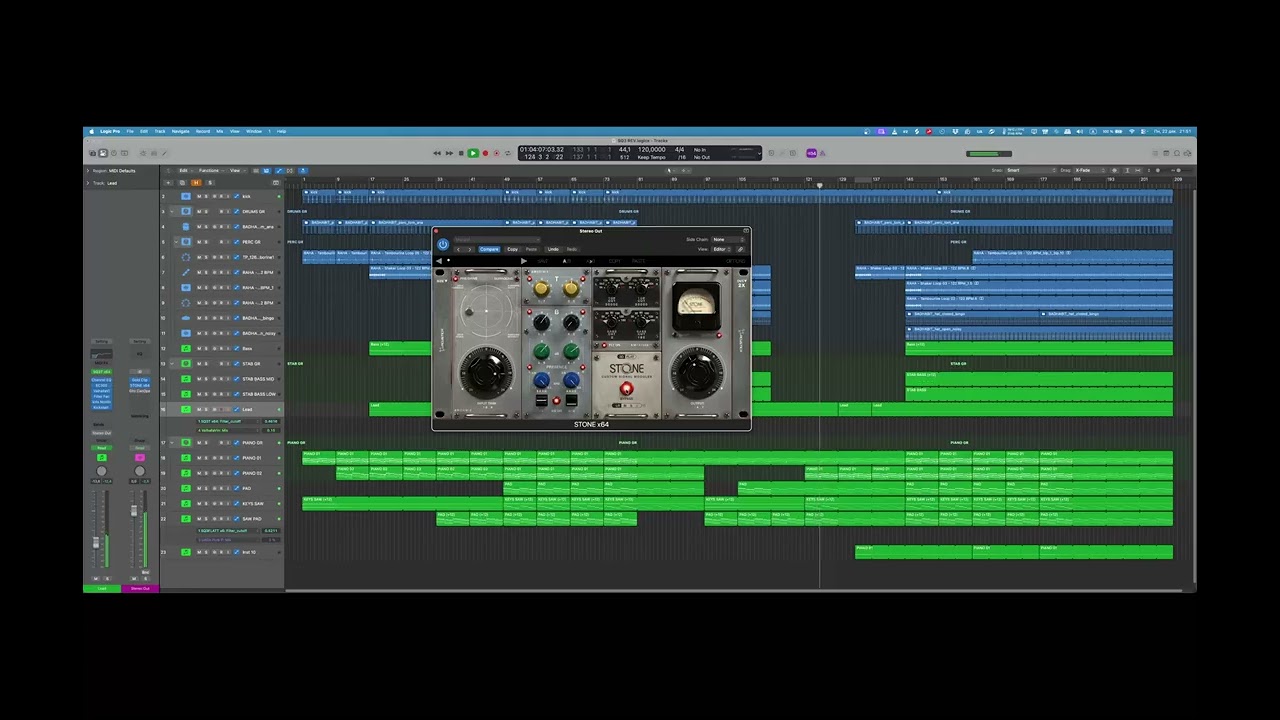Open the plugin View dropdown showing Editor
The image size is (1280, 720).
pyautogui.click(x=722, y=249)
